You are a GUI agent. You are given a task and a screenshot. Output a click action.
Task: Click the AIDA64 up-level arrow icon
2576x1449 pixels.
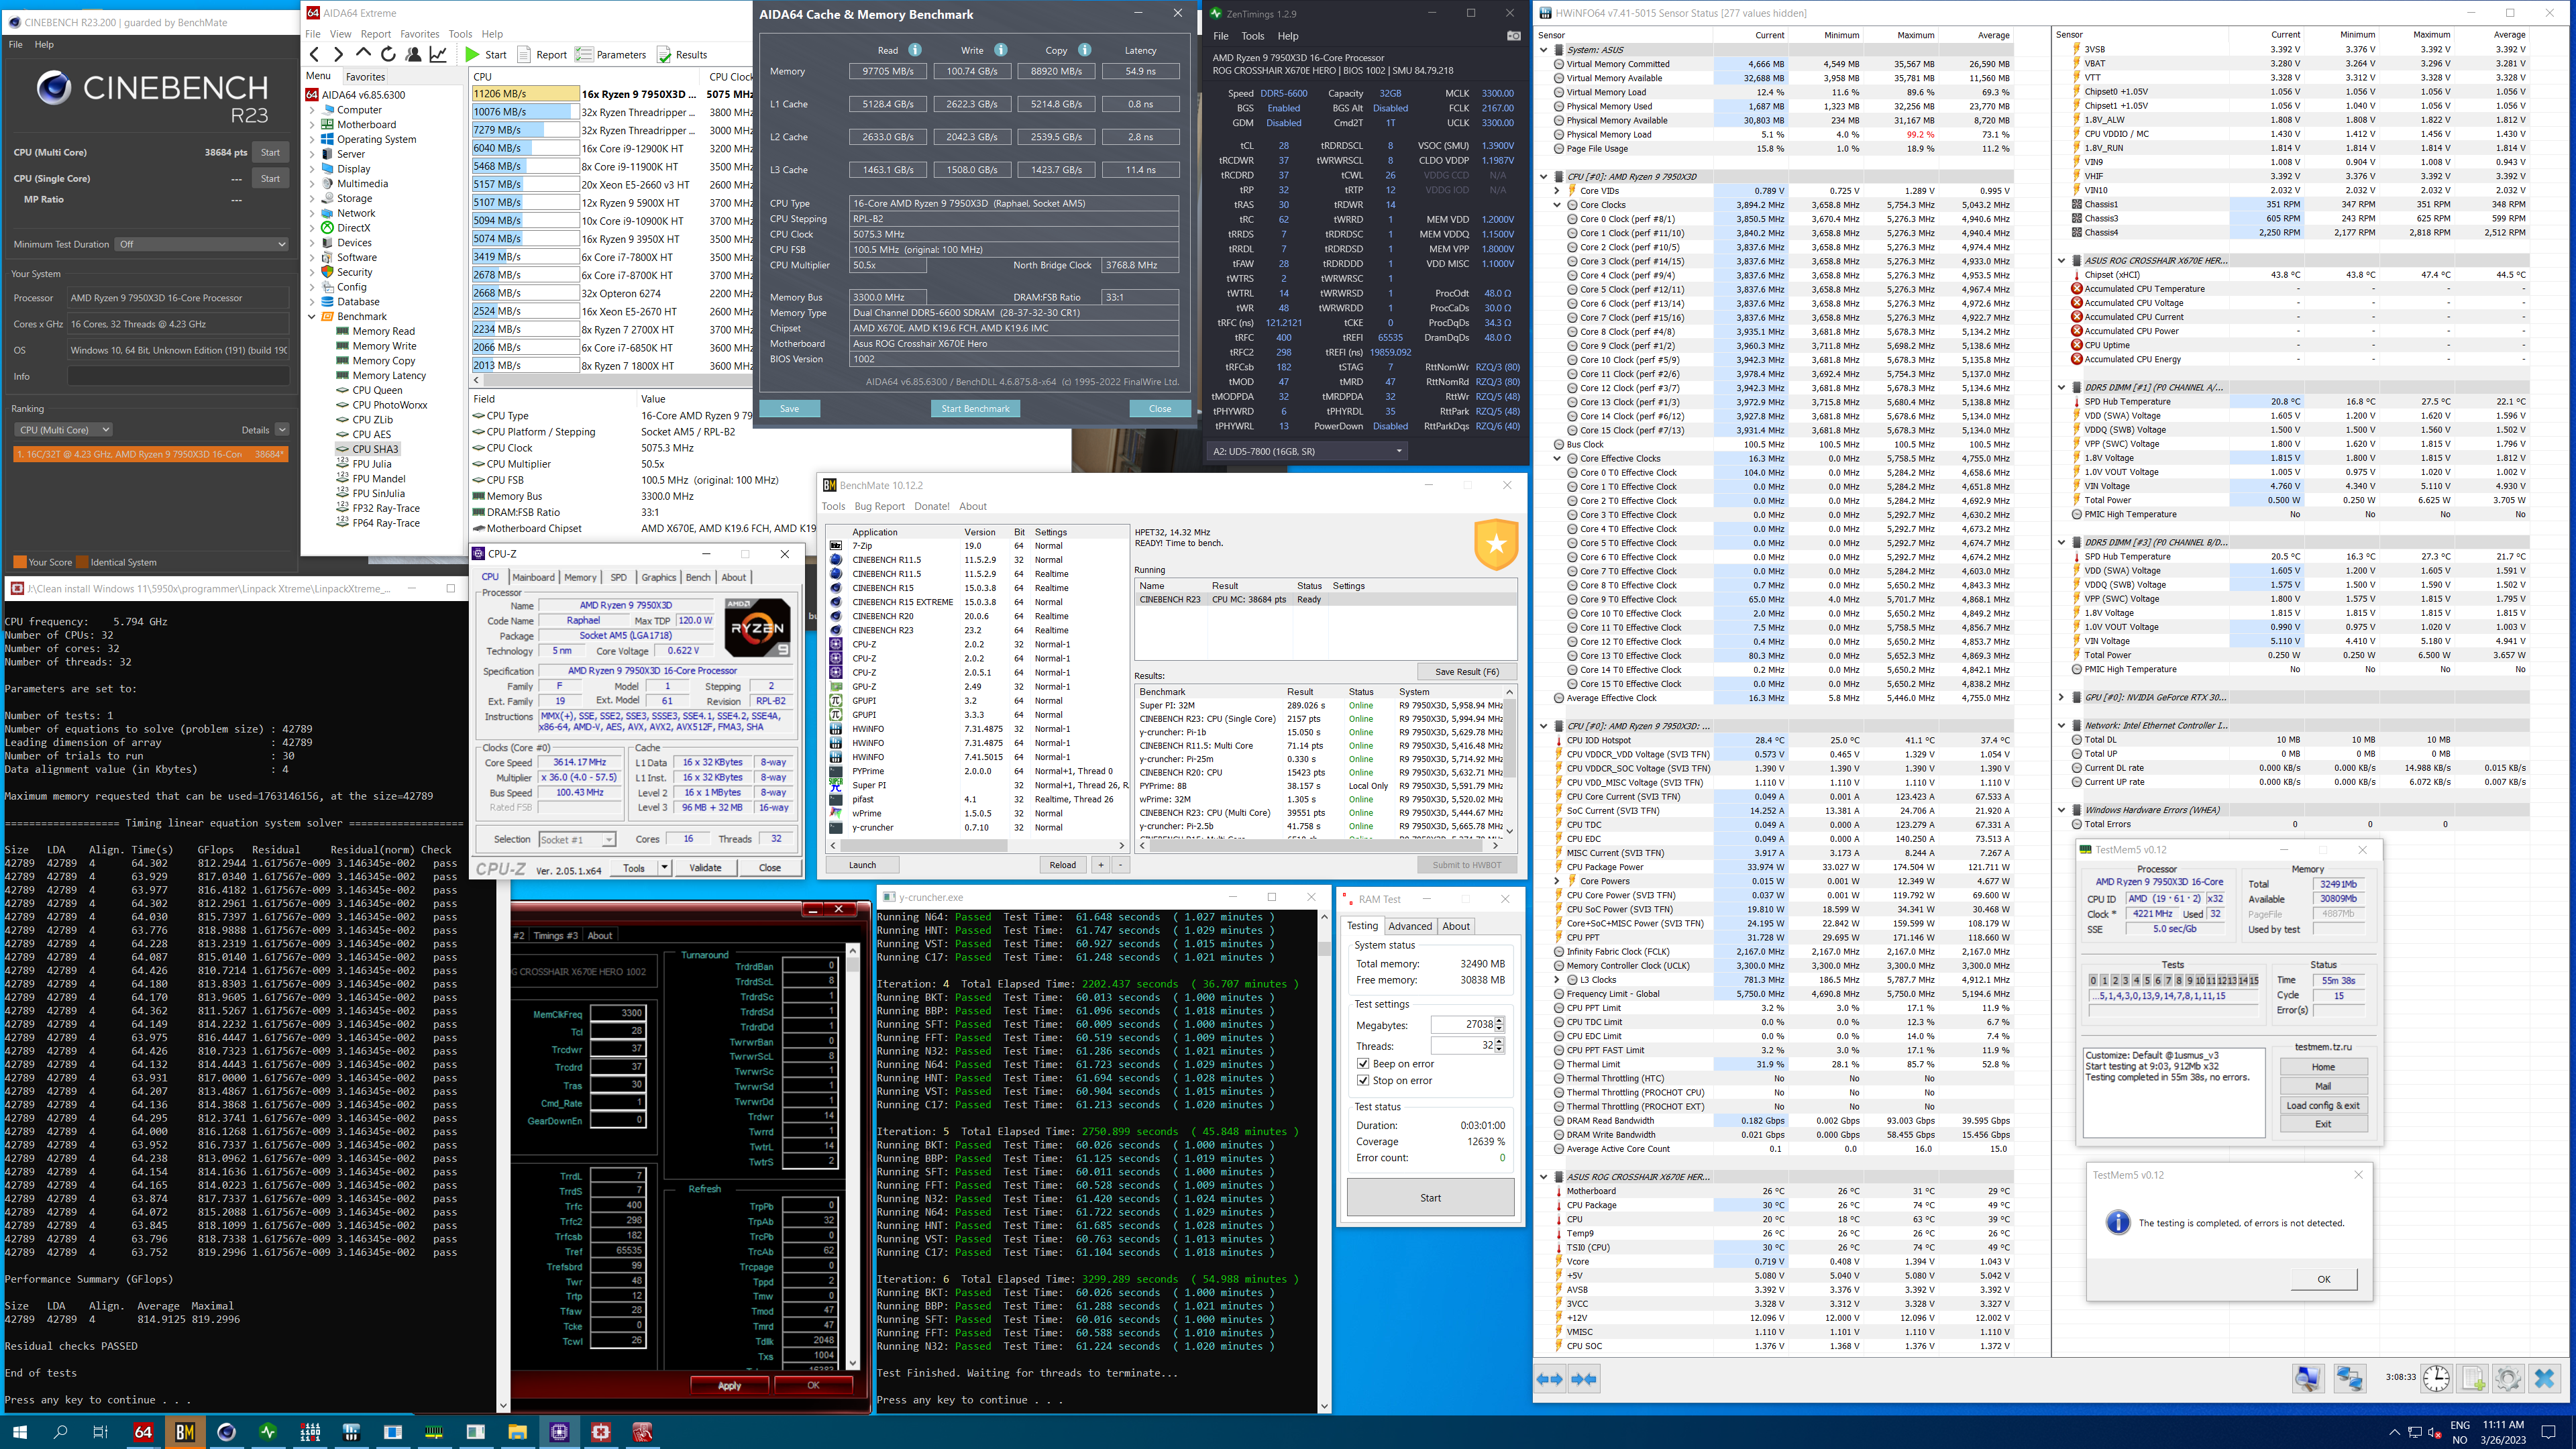(363, 54)
